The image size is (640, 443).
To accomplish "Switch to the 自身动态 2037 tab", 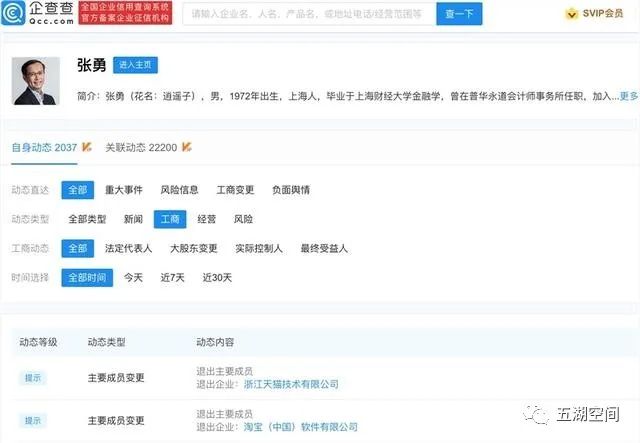I will (44, 147).
